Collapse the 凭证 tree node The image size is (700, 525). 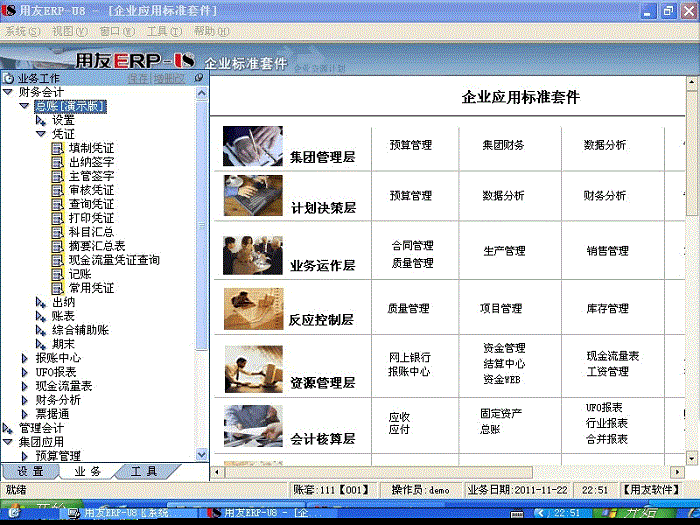click(41, 134)
